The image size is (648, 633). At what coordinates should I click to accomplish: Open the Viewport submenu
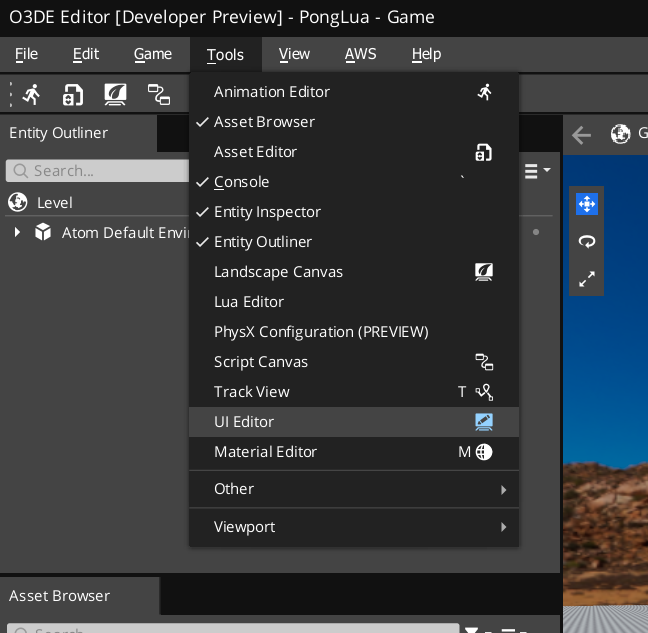pyautogui.click(x=354, y=527)
